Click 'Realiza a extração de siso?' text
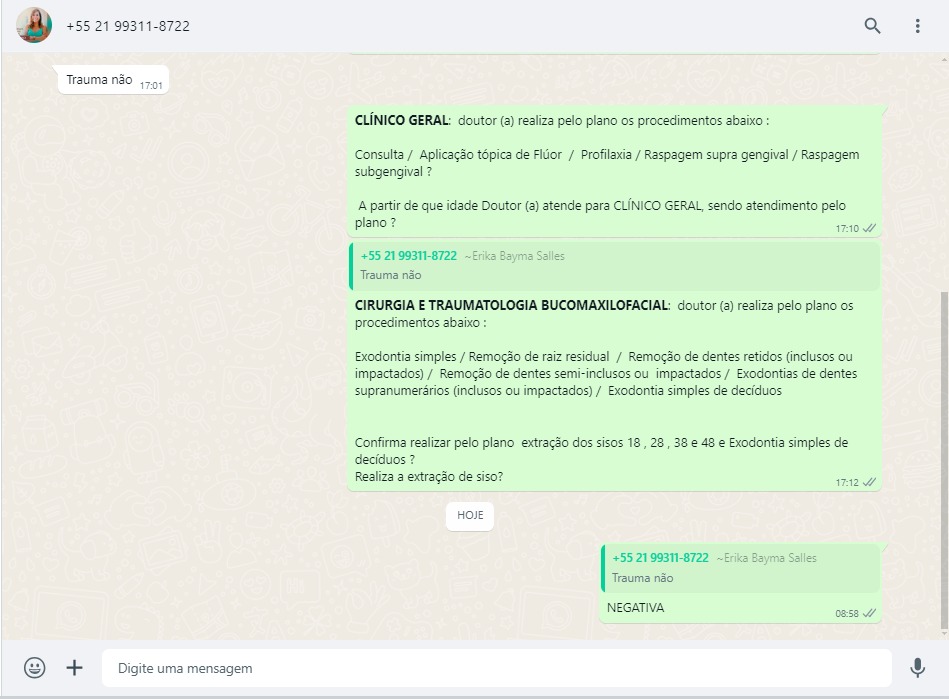 tap(429, 477)
